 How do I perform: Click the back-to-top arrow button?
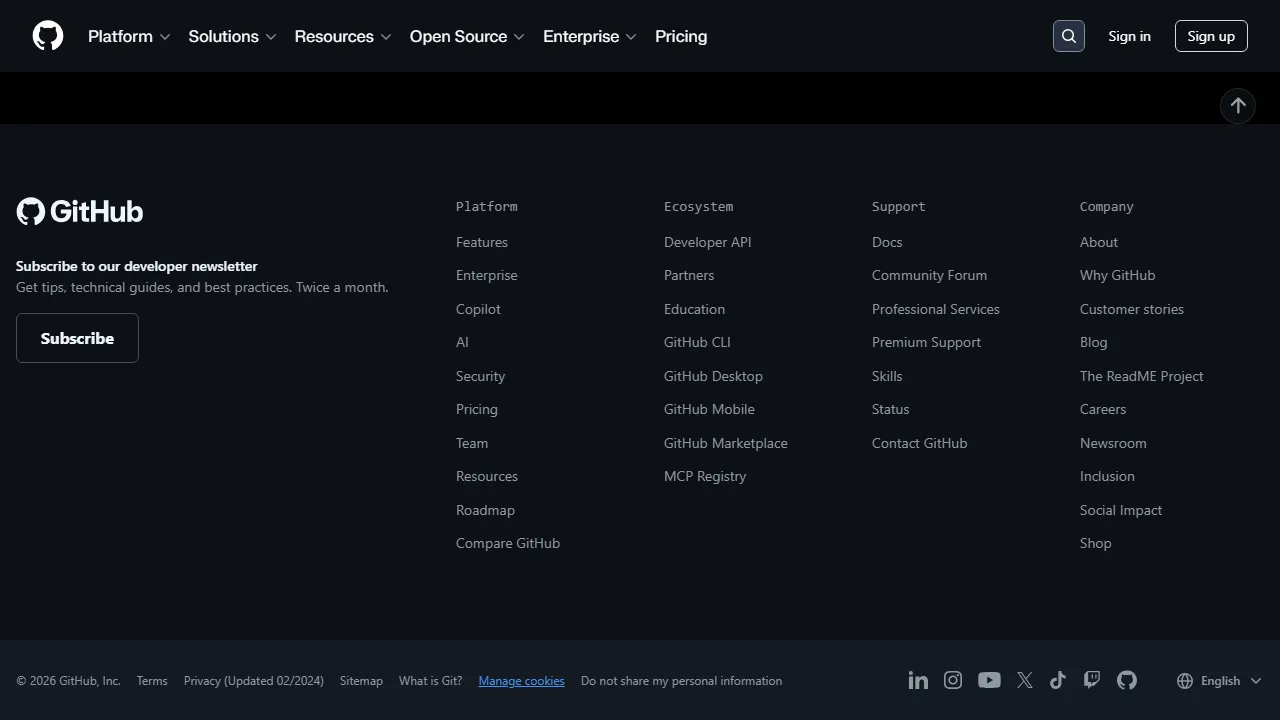click(x=1238, y=105)
